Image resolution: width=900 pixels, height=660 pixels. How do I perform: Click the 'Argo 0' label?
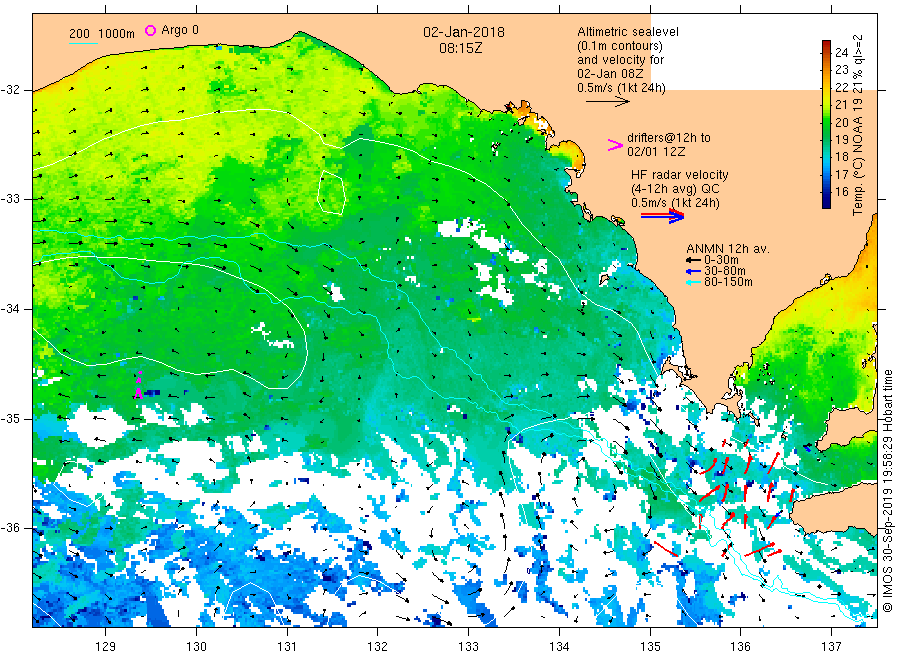180,30
